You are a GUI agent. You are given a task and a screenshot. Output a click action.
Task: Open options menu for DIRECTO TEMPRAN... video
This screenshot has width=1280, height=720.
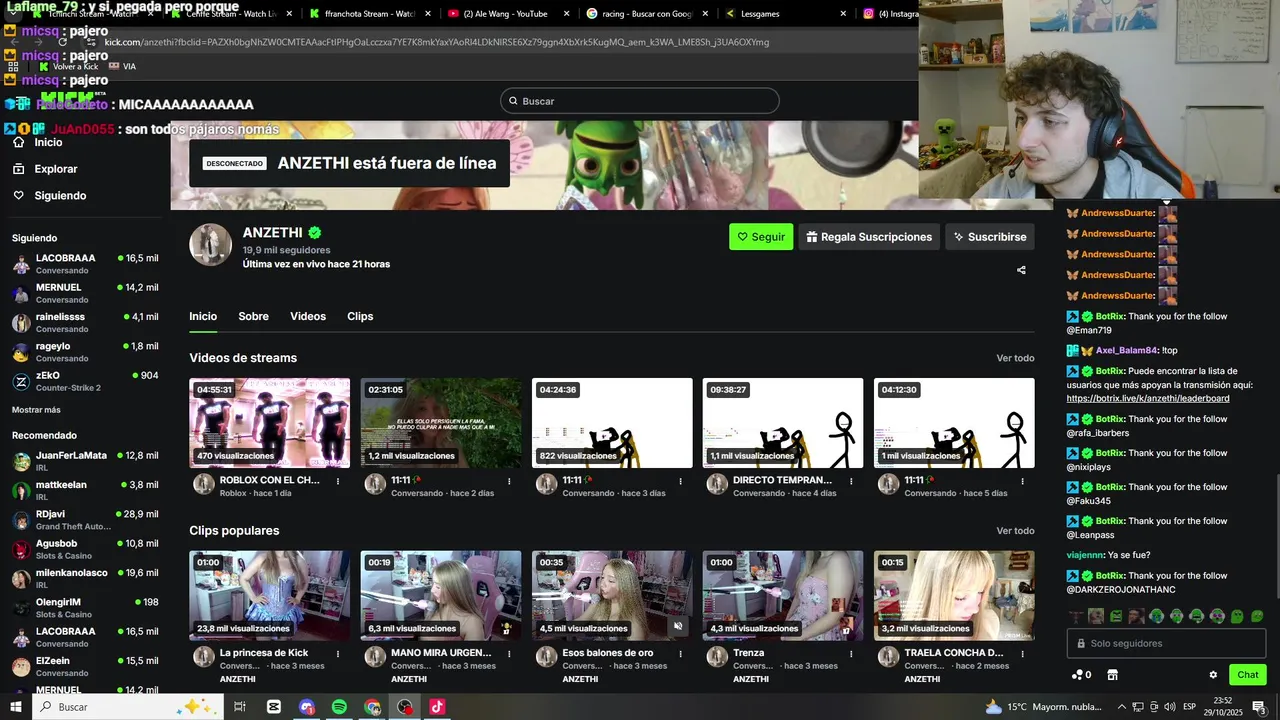coord(852,481)
